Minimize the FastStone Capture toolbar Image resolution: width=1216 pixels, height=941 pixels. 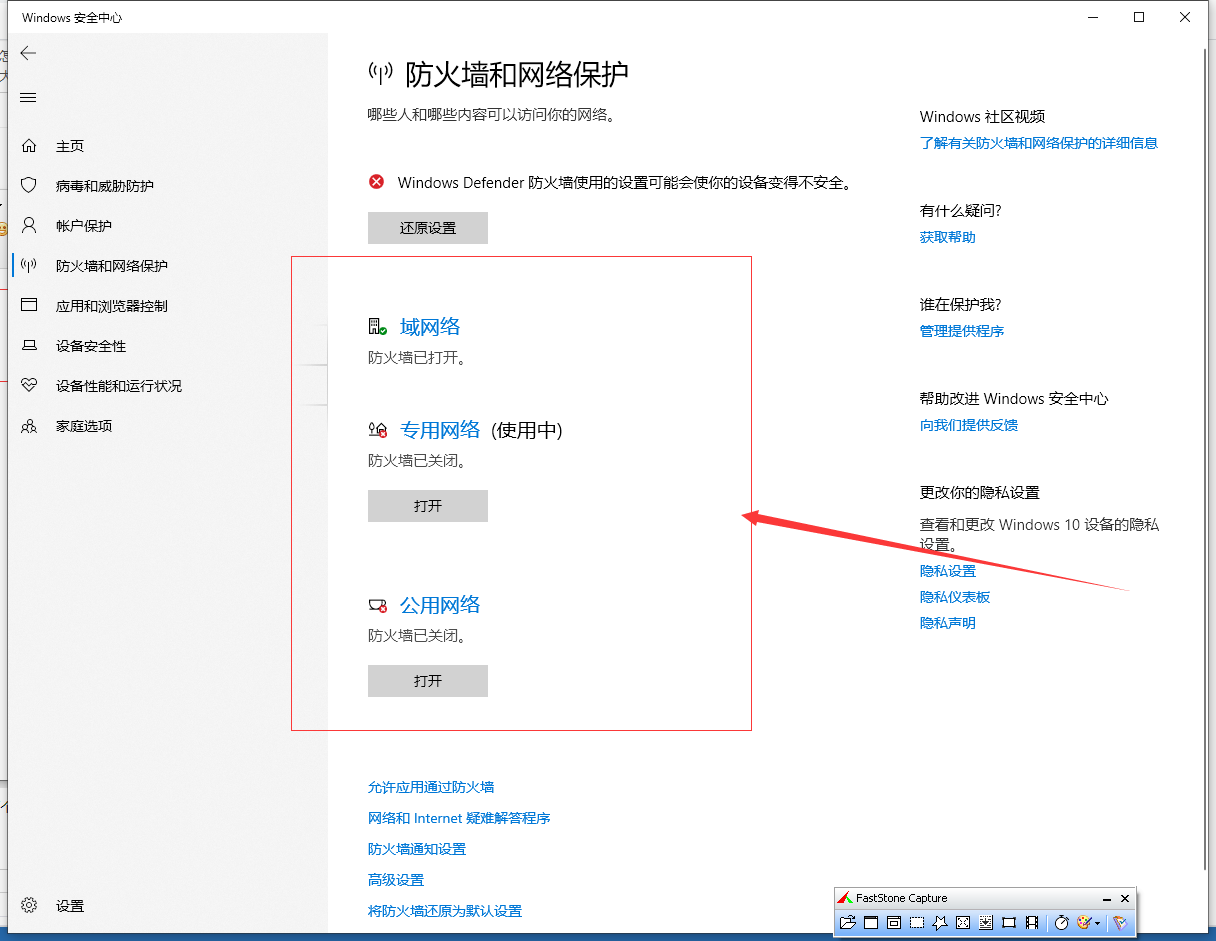click(1107, 899)
